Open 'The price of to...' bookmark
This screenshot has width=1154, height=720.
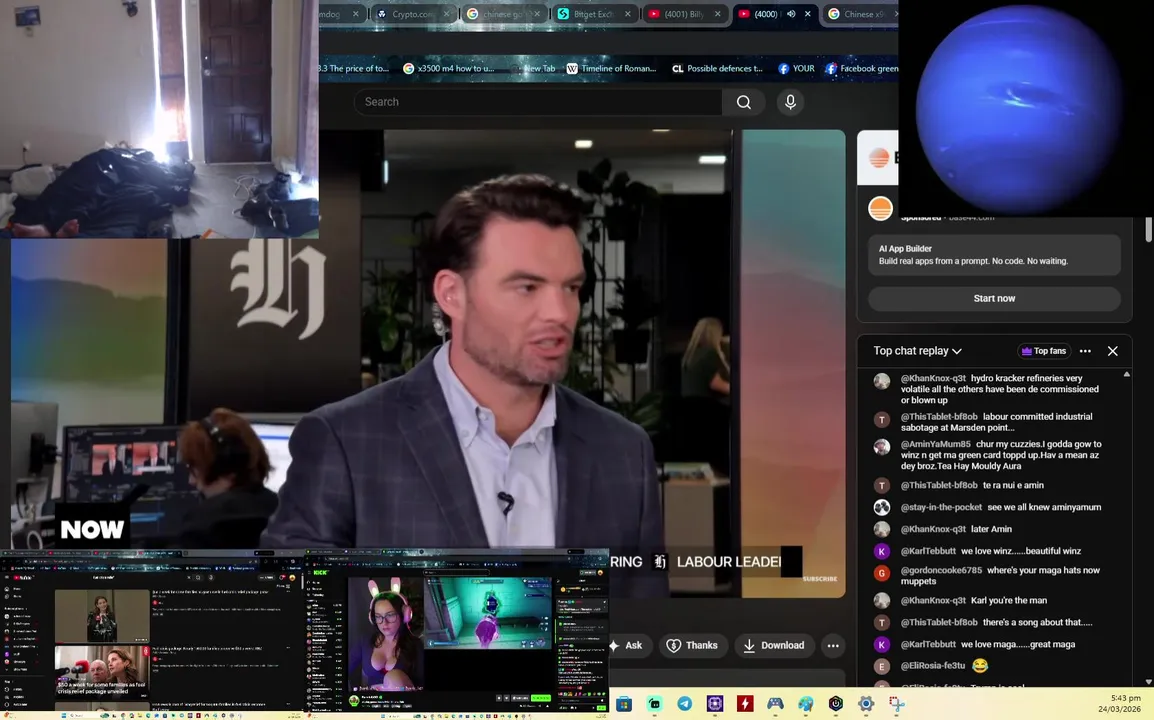(354, 68)
